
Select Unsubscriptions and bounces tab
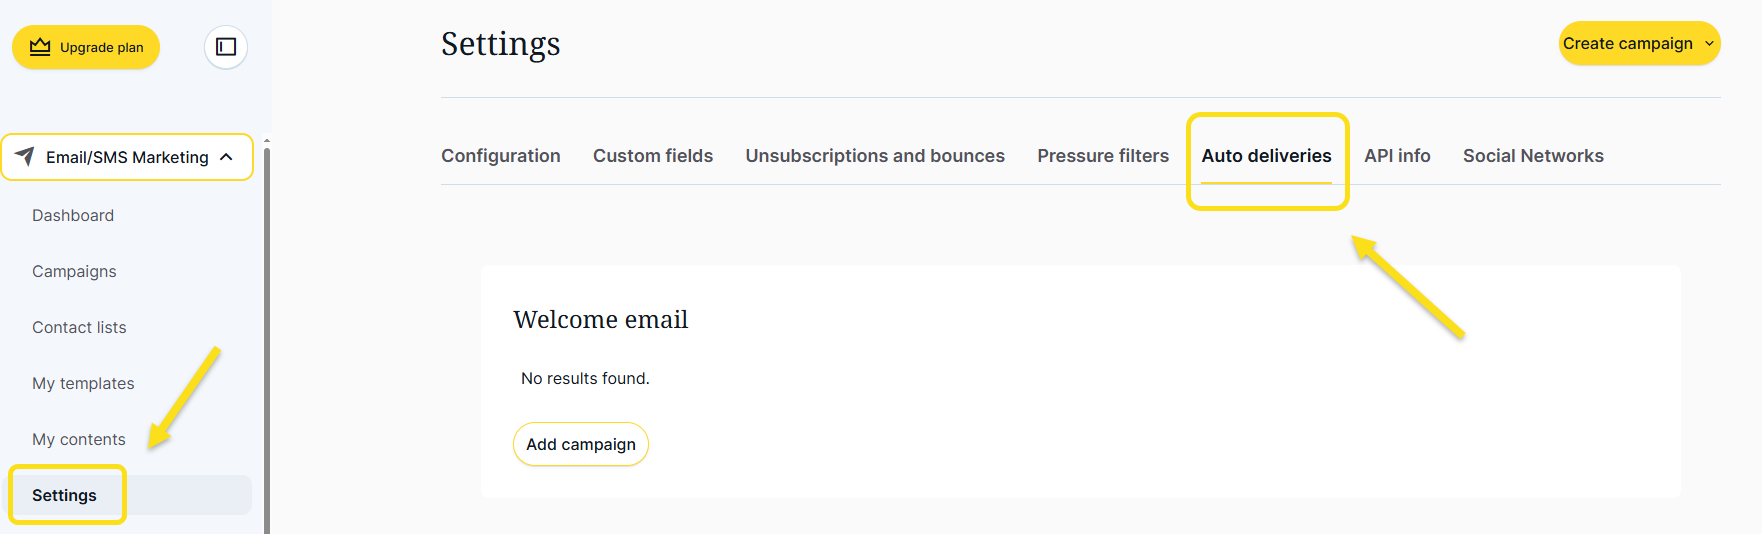pyautogui.click(x=875, y=156)
